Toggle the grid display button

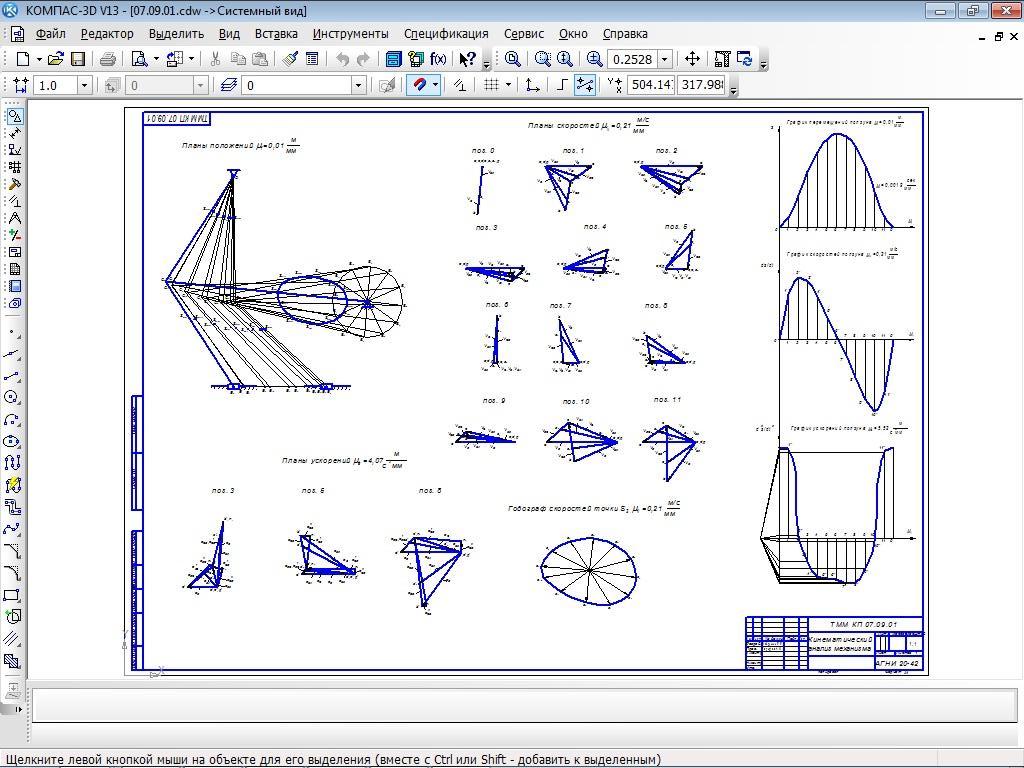click(x=492, y=86)
